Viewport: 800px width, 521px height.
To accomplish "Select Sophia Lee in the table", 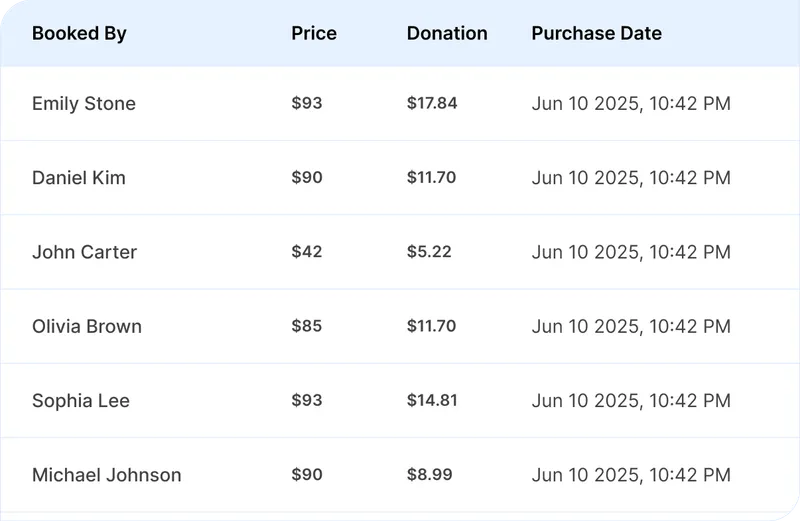I will click(x=81, y=400).
